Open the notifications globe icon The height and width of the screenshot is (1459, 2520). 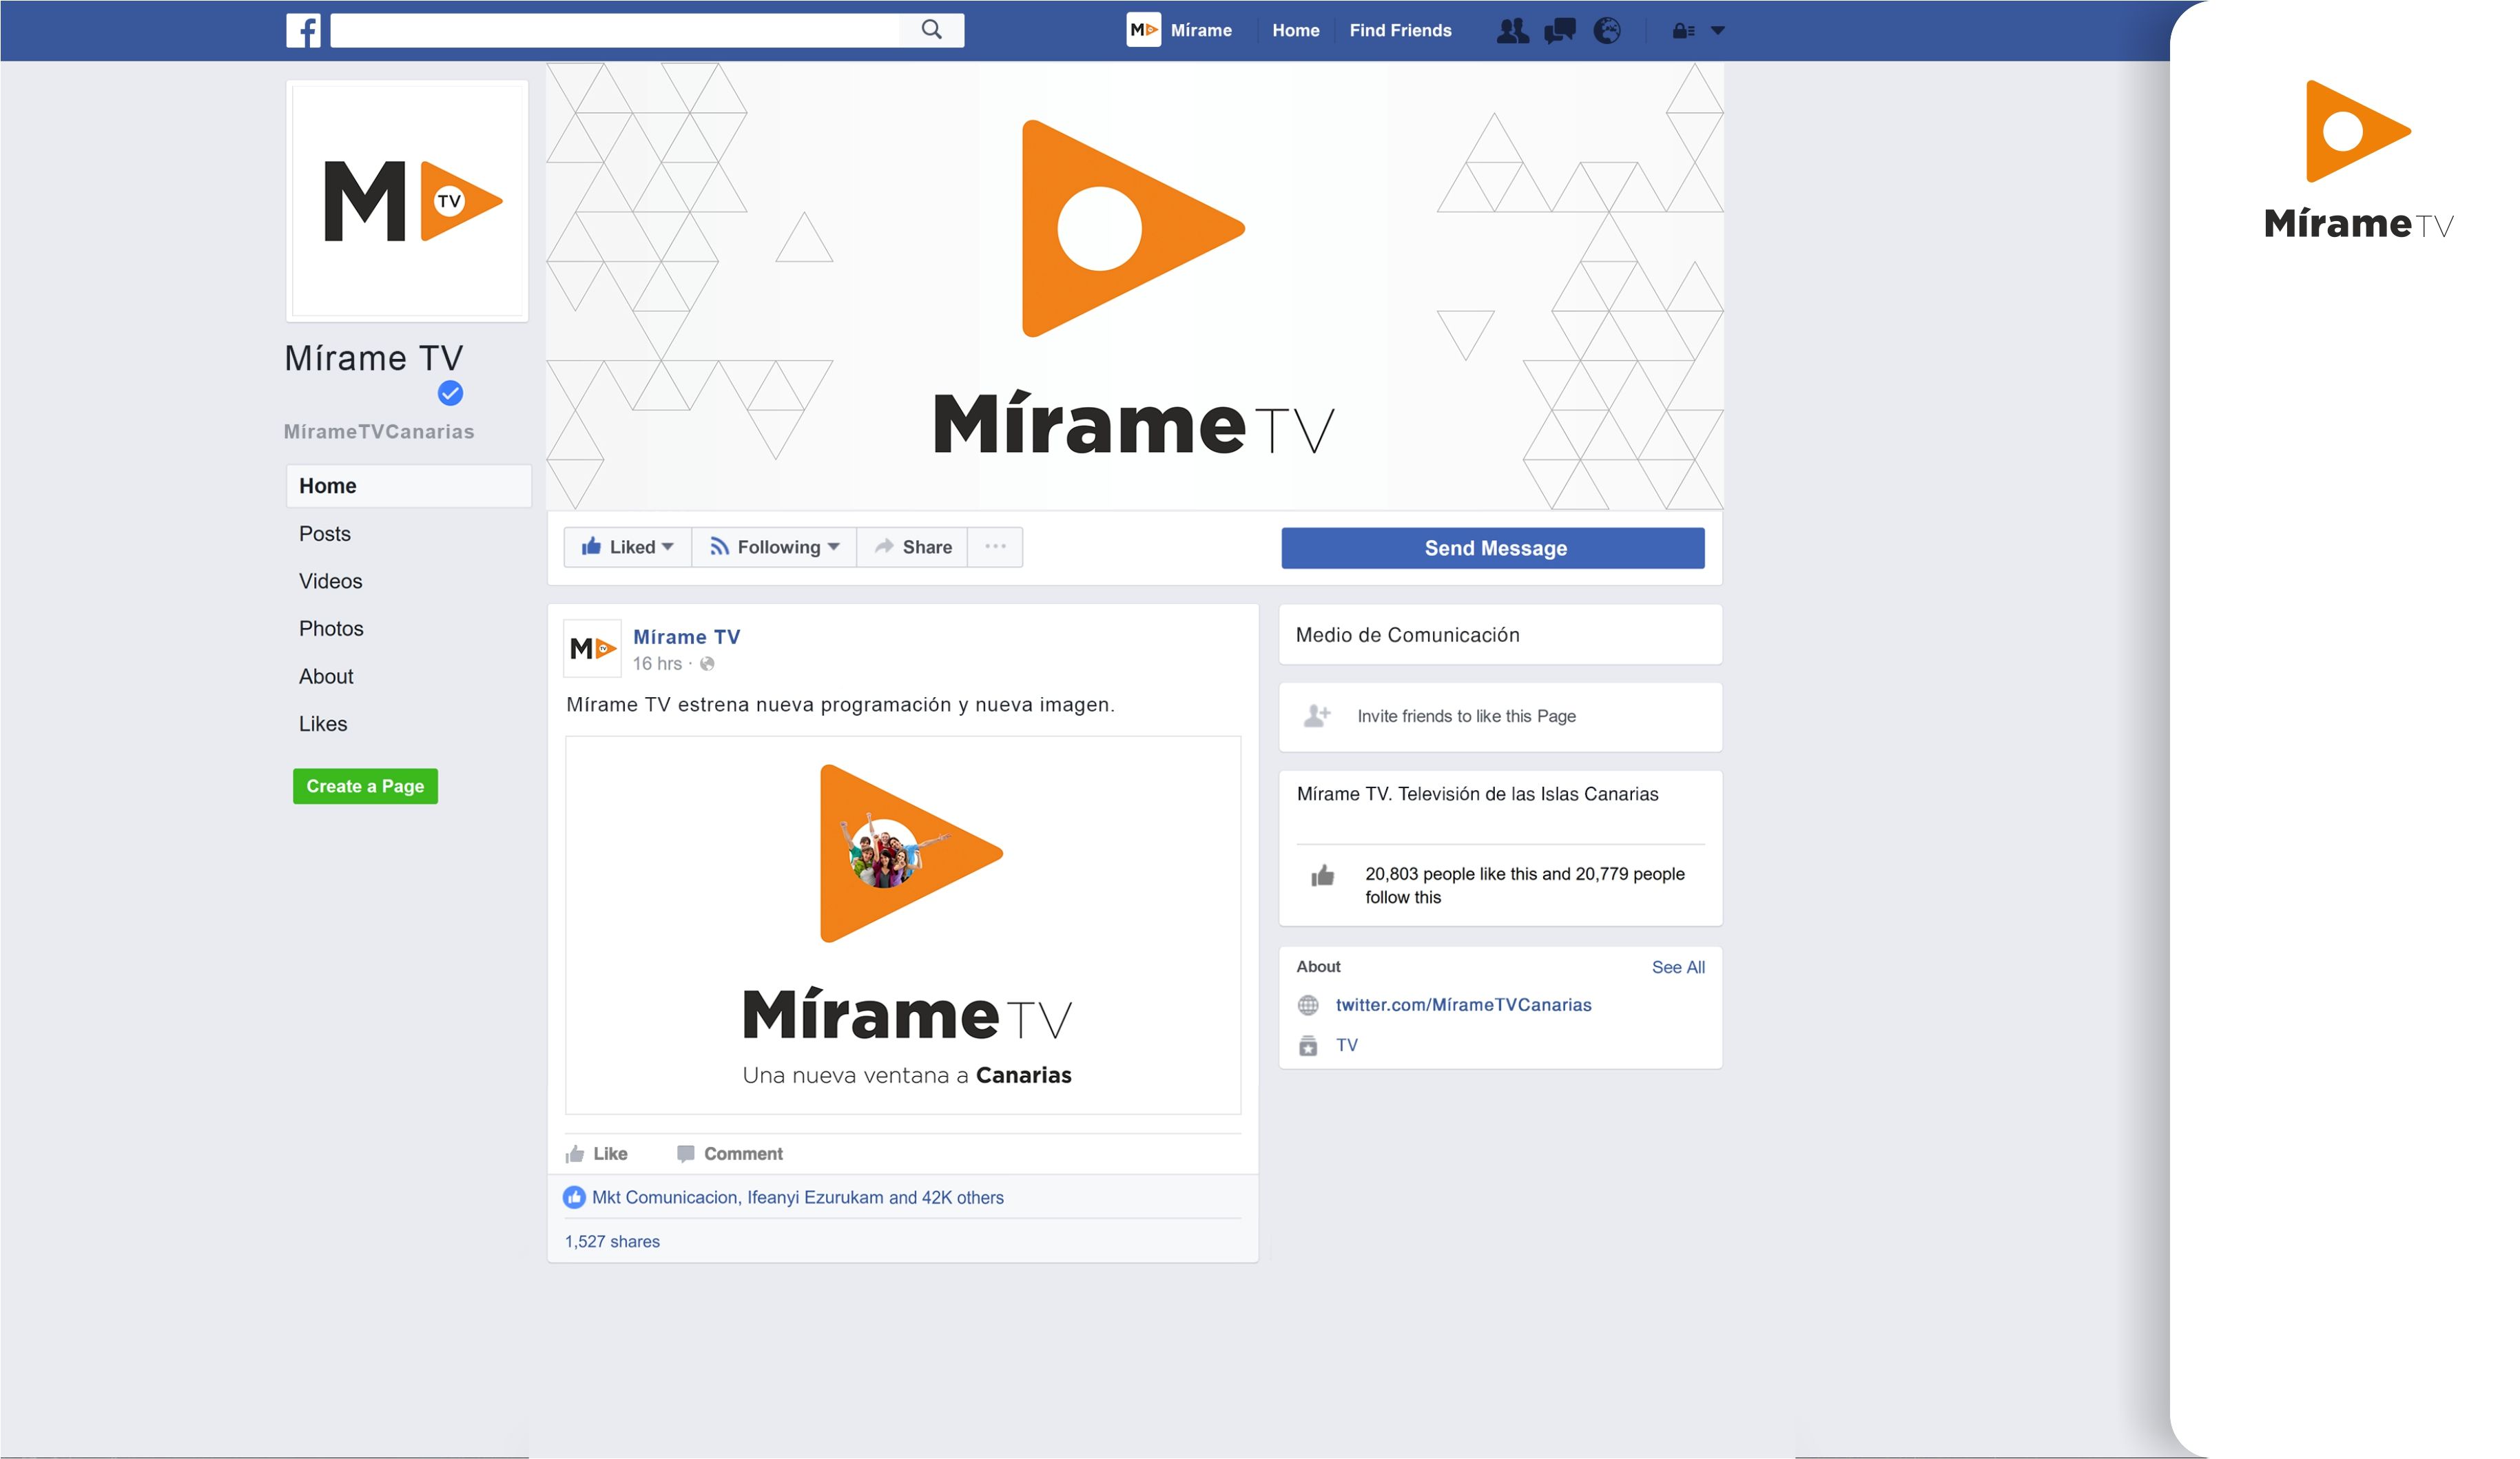coord(1606,31)
